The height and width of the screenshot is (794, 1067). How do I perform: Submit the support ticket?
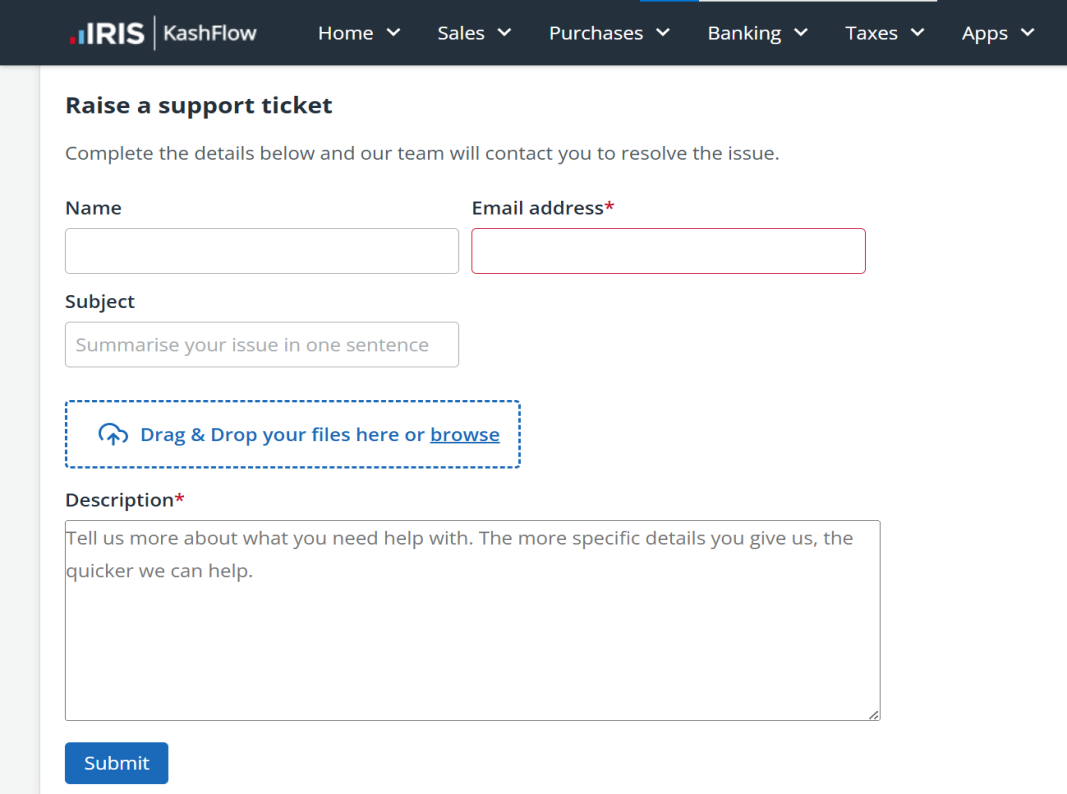click(x=116, y=763)
